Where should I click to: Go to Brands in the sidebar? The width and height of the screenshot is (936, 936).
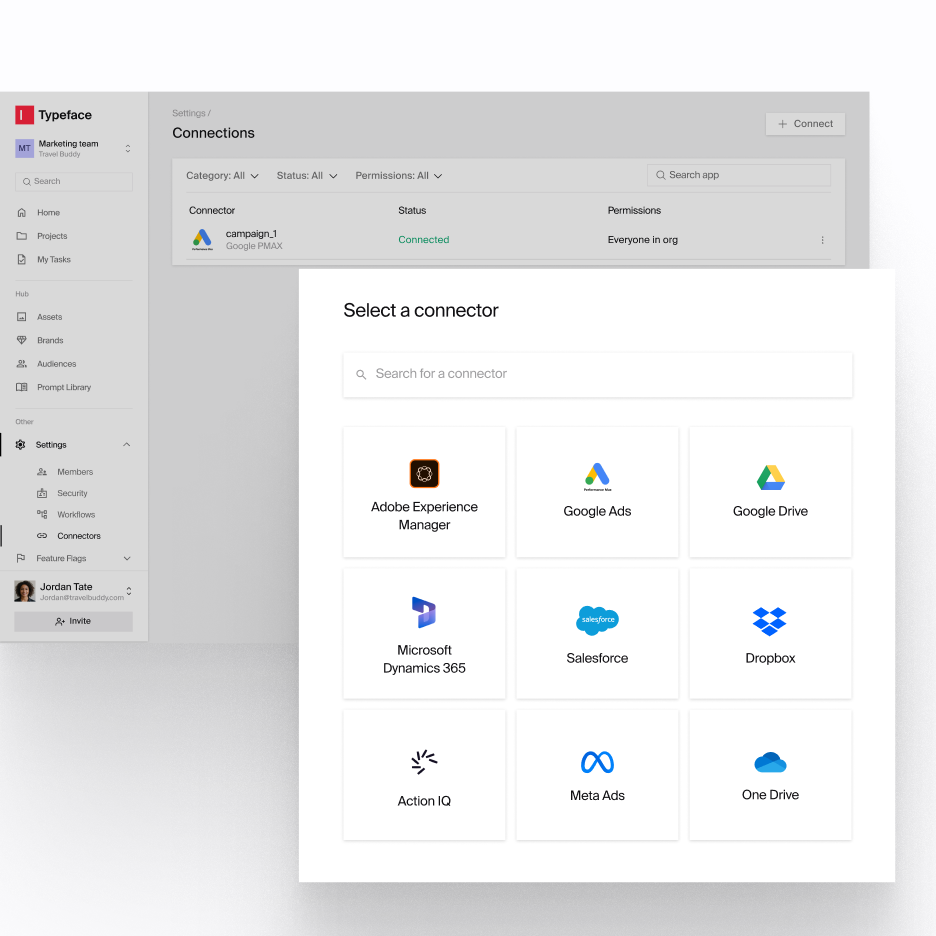[50, 340]
